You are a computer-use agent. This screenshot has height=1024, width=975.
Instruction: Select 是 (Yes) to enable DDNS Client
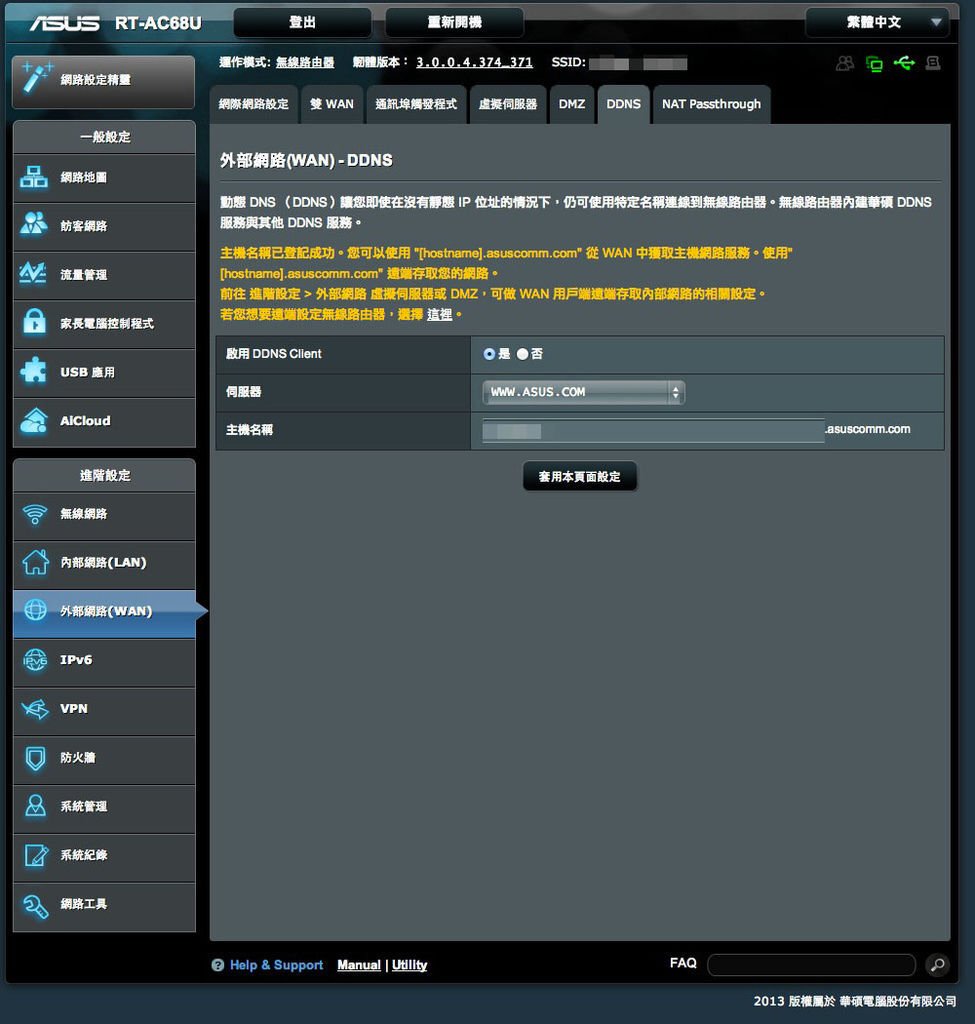click(x=489, y=354)
